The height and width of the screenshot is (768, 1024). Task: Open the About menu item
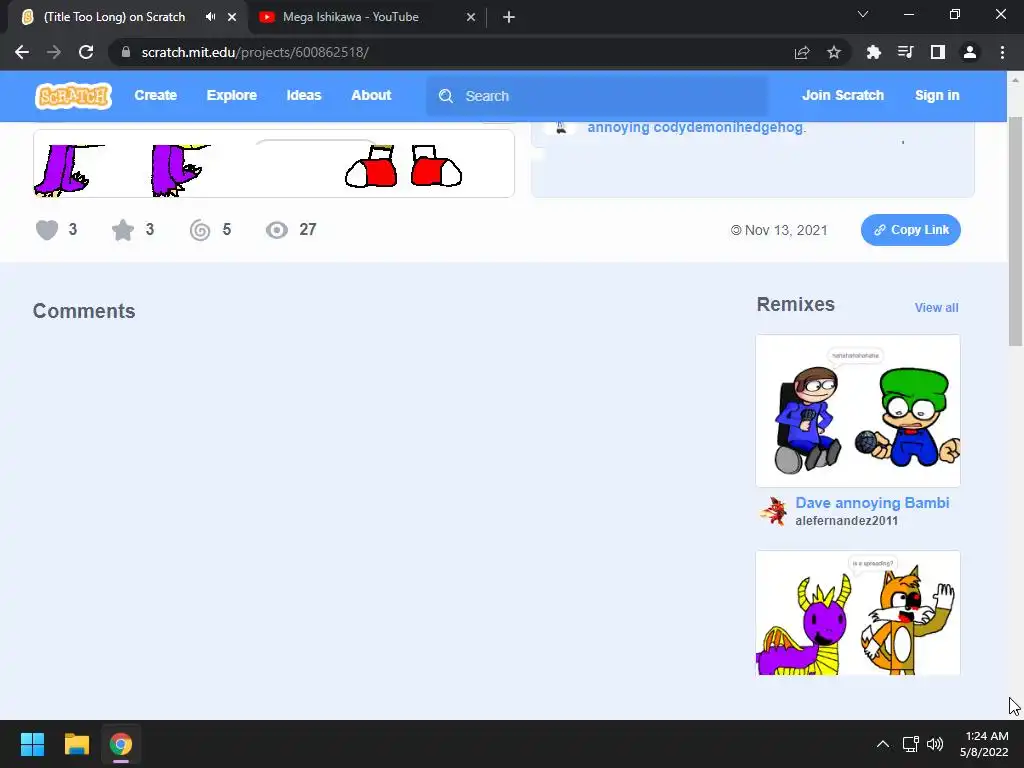(x=371, y=95)
